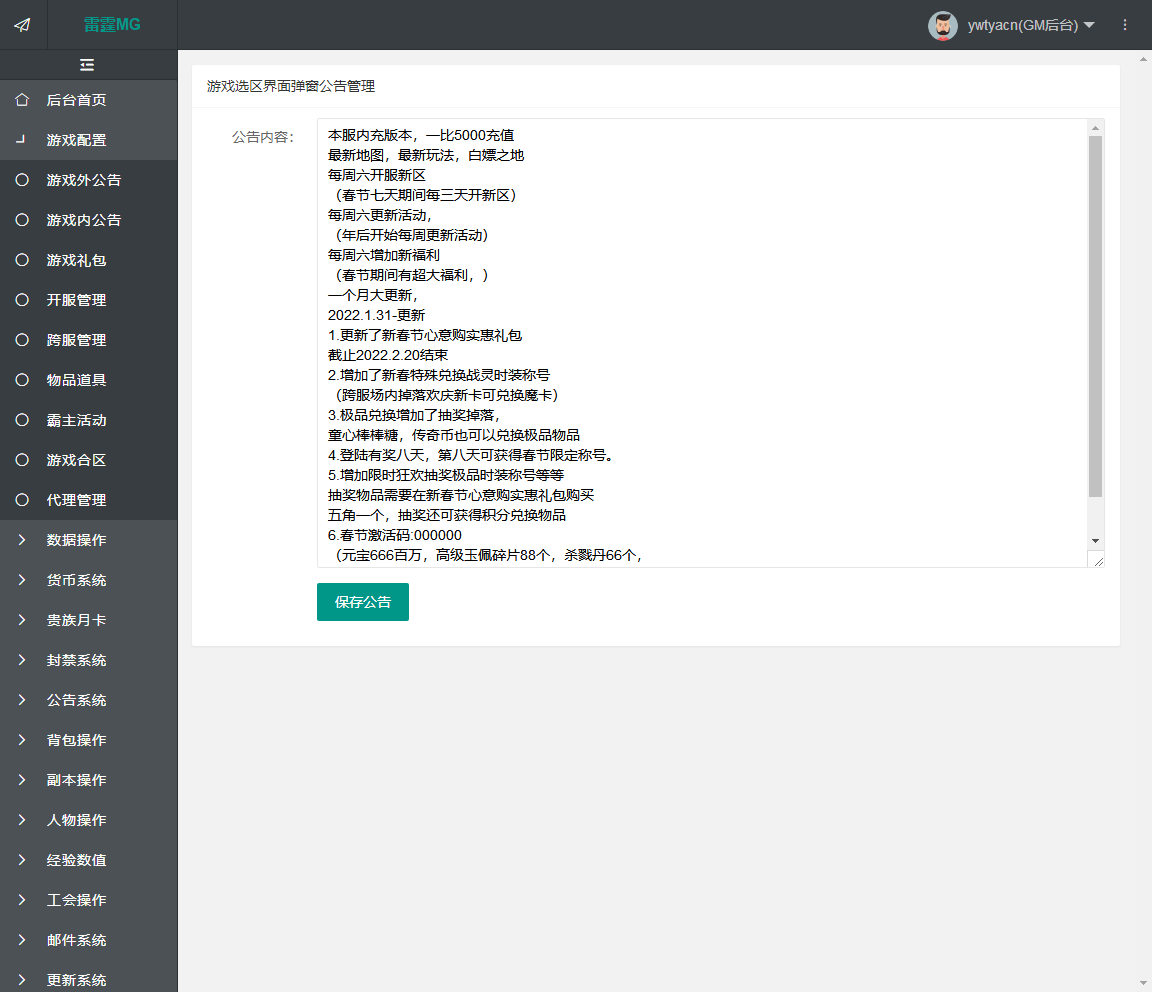Expand the 货币系统 menu chevron
The height and width of the screenshot is (992, 1152).
(x=22, y=580)
